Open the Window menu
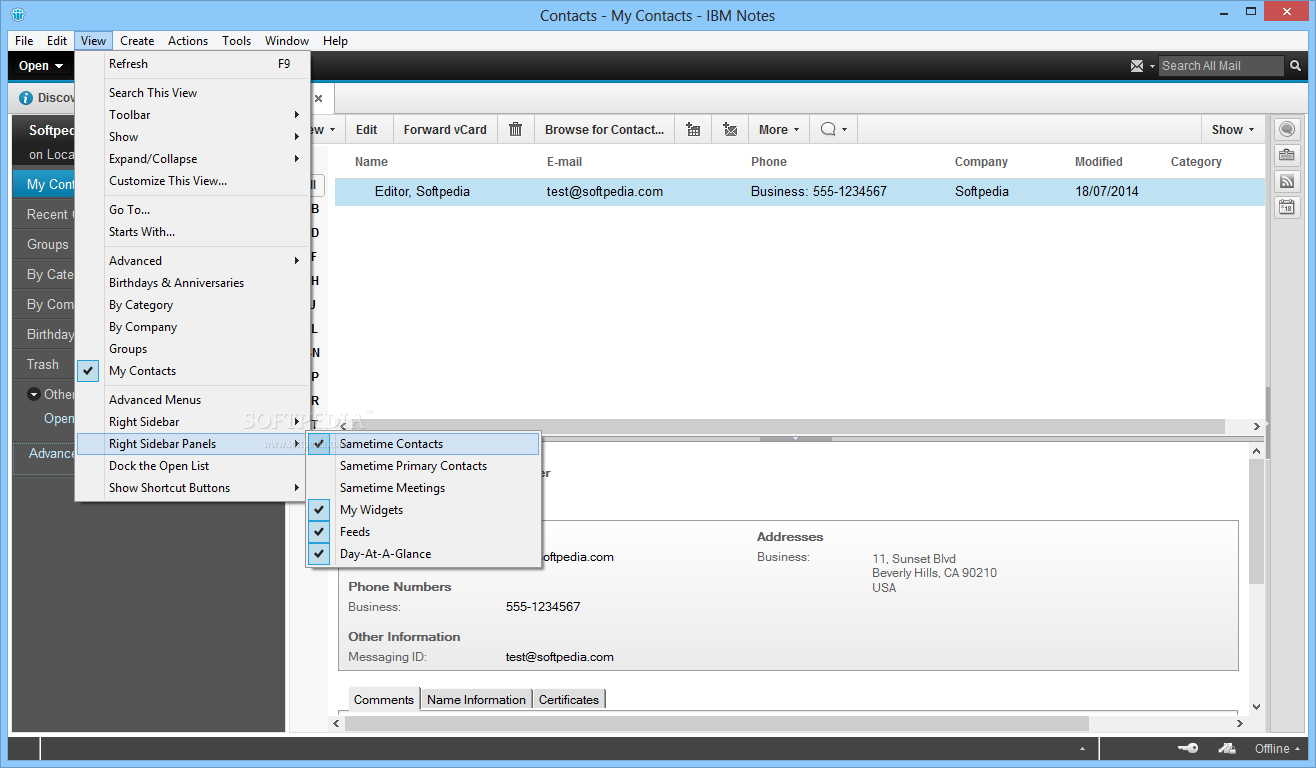This screenshot has height=768, width=1316. 287,41
